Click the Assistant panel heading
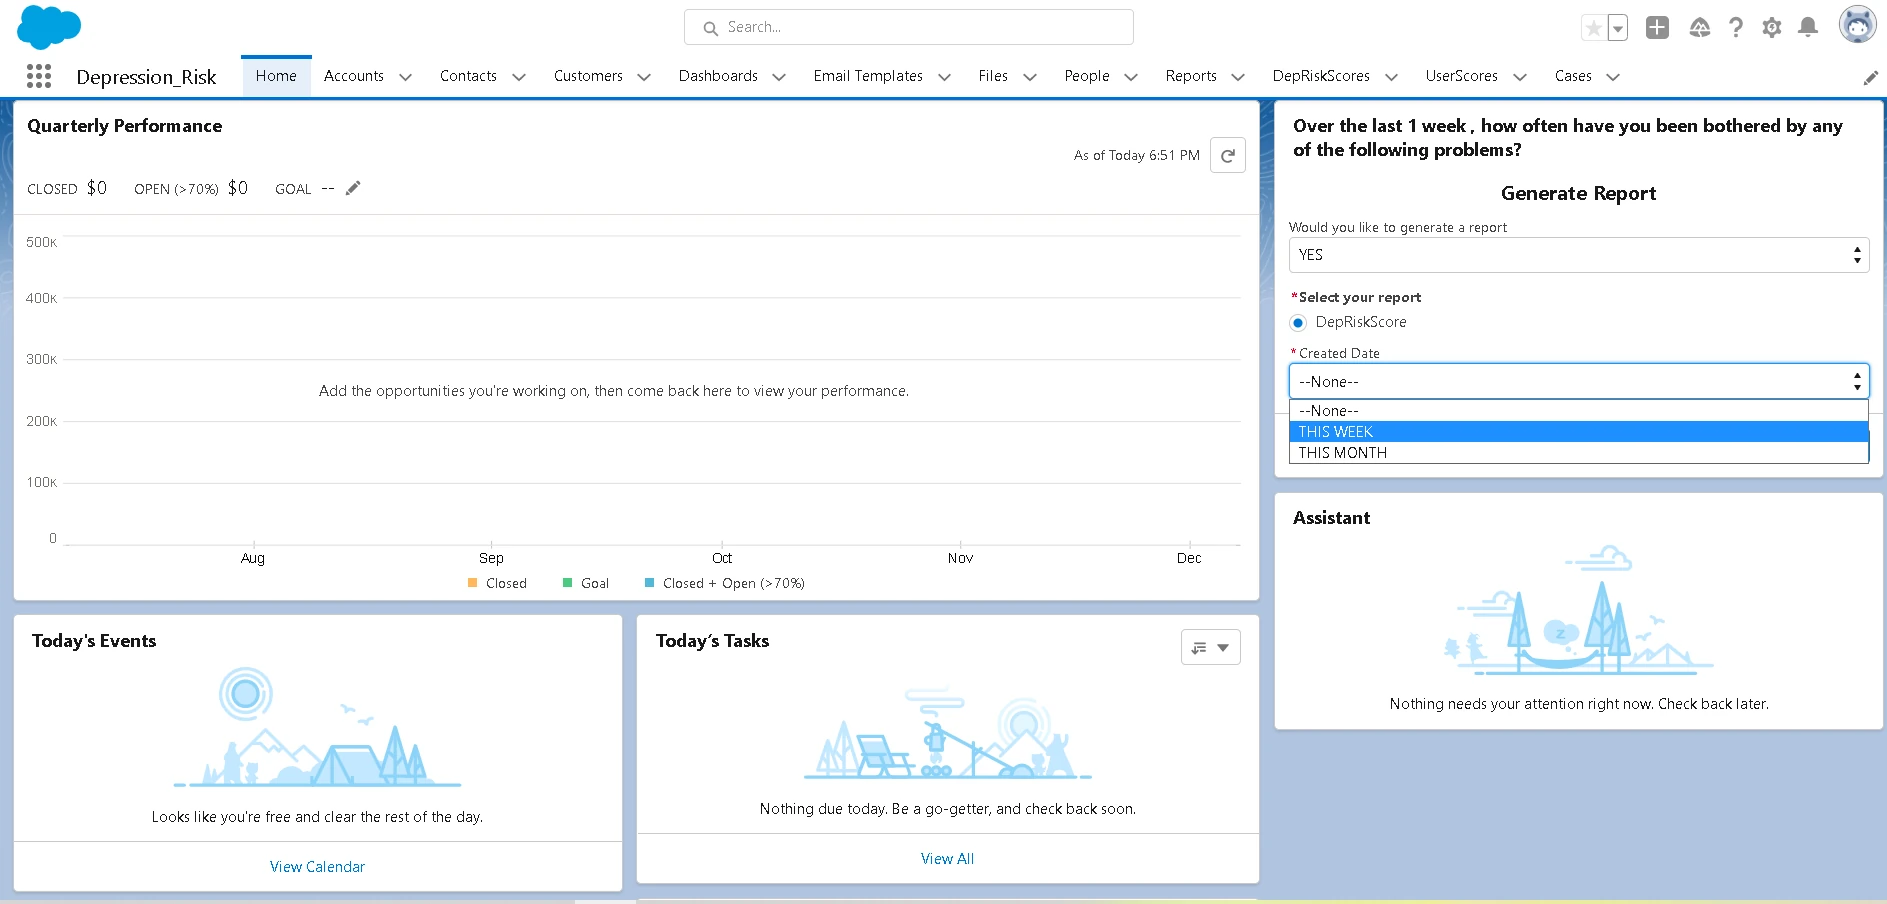The height and width of the screenshot is (904, 1887). coord(1331,518)
